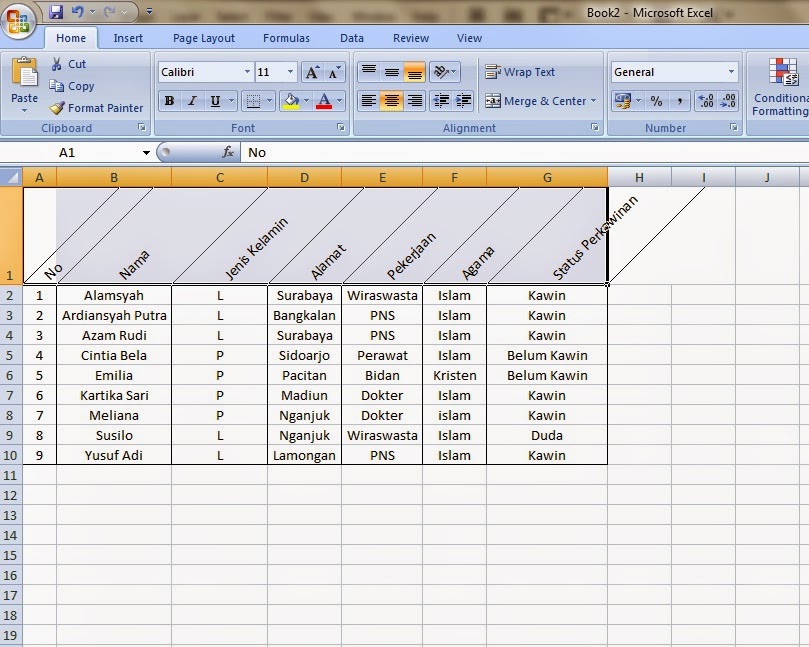This screenshot has width=809, height=647.
Task: Open the Office Button menu
Action: tap(18, 21)
